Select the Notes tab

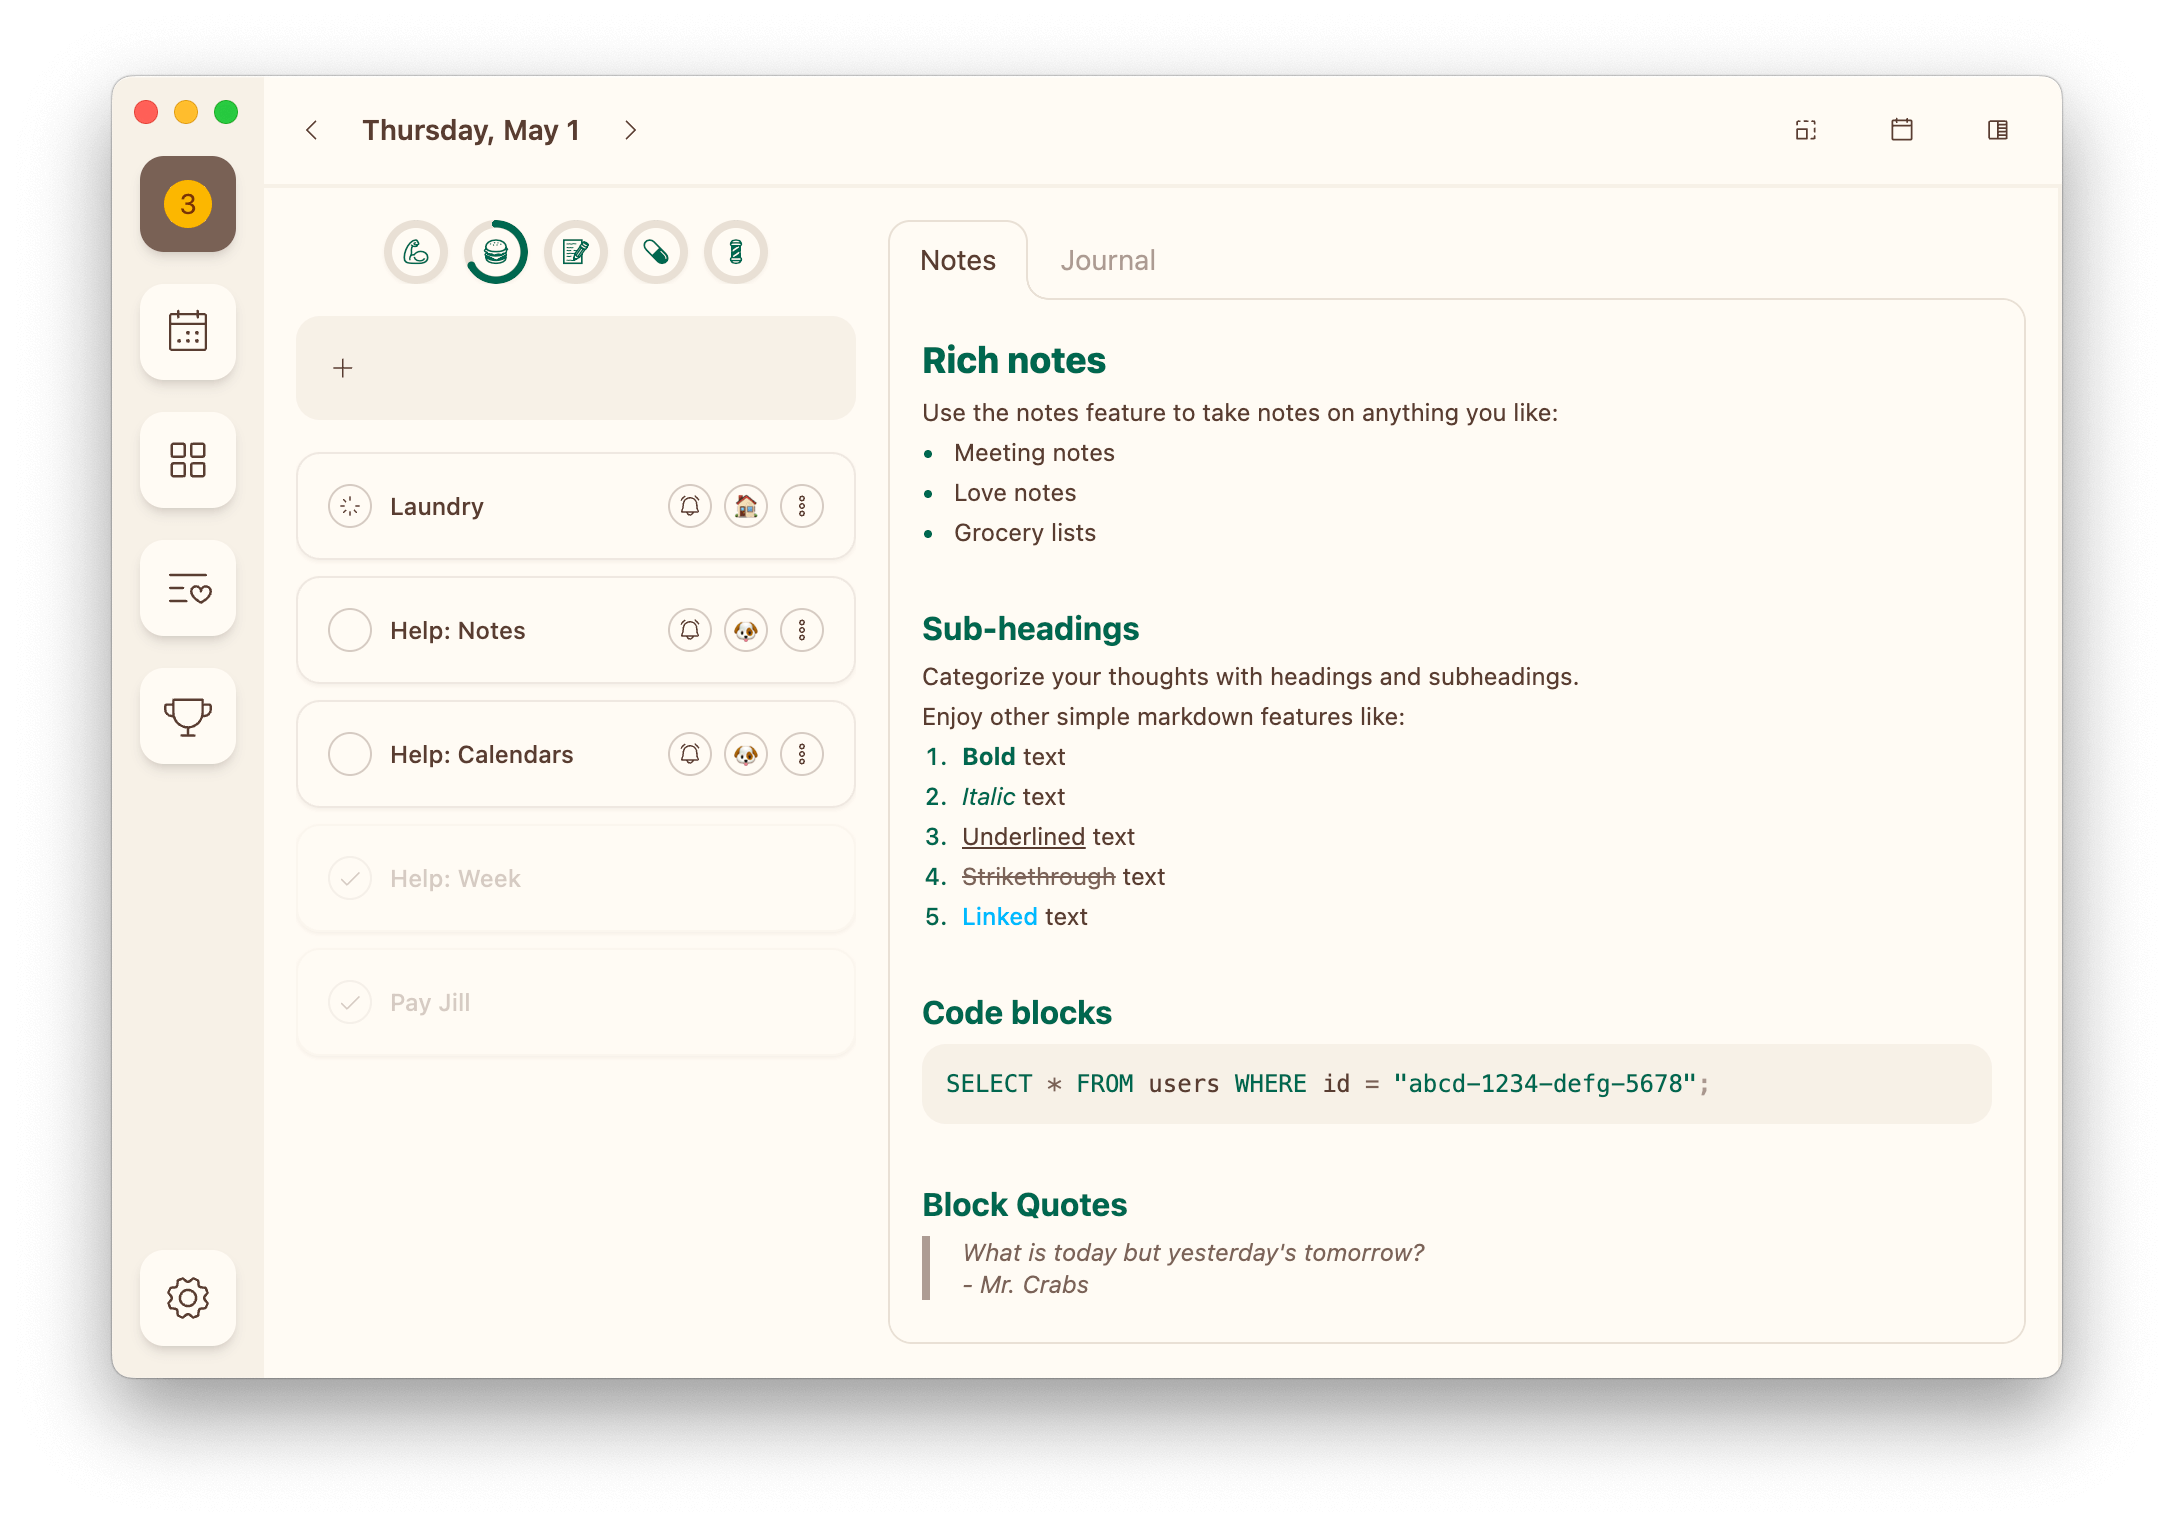pyautogui.click(x=958, y=260)
